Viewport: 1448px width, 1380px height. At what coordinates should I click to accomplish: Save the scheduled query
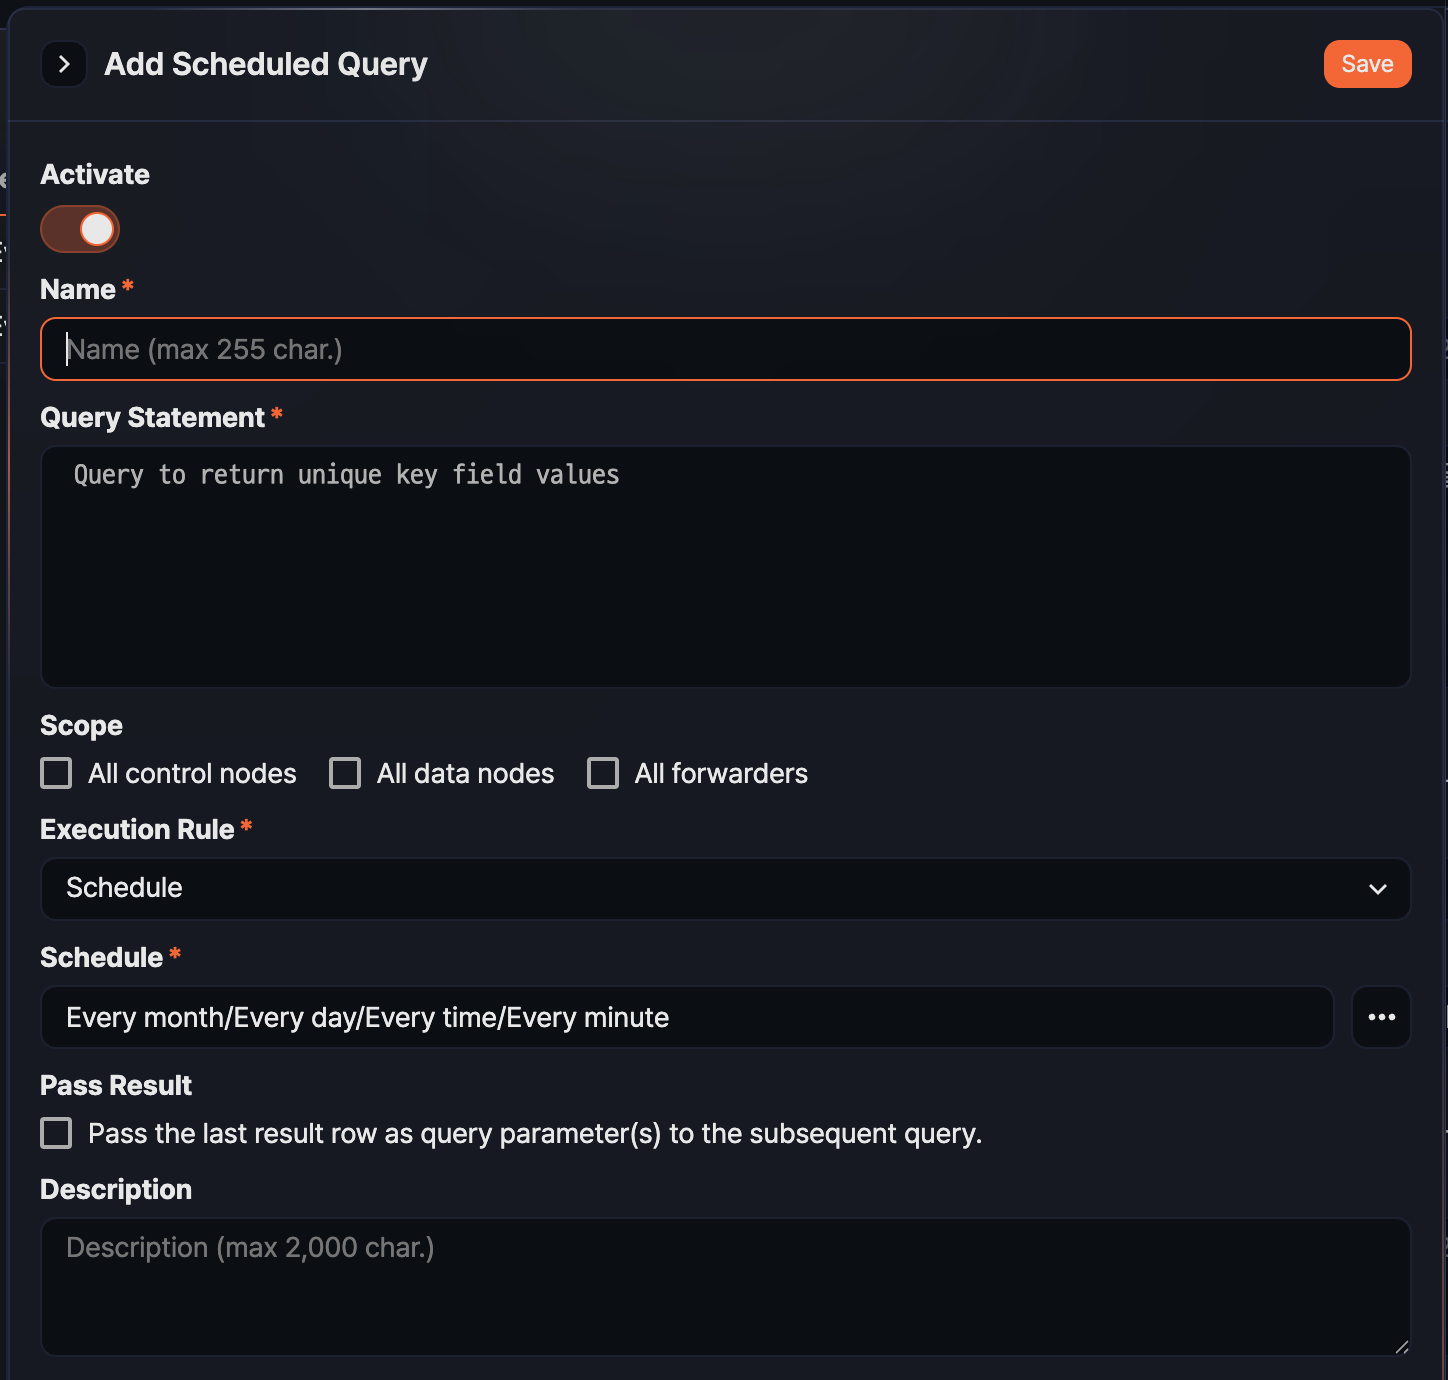click(x=1367, y=63)
